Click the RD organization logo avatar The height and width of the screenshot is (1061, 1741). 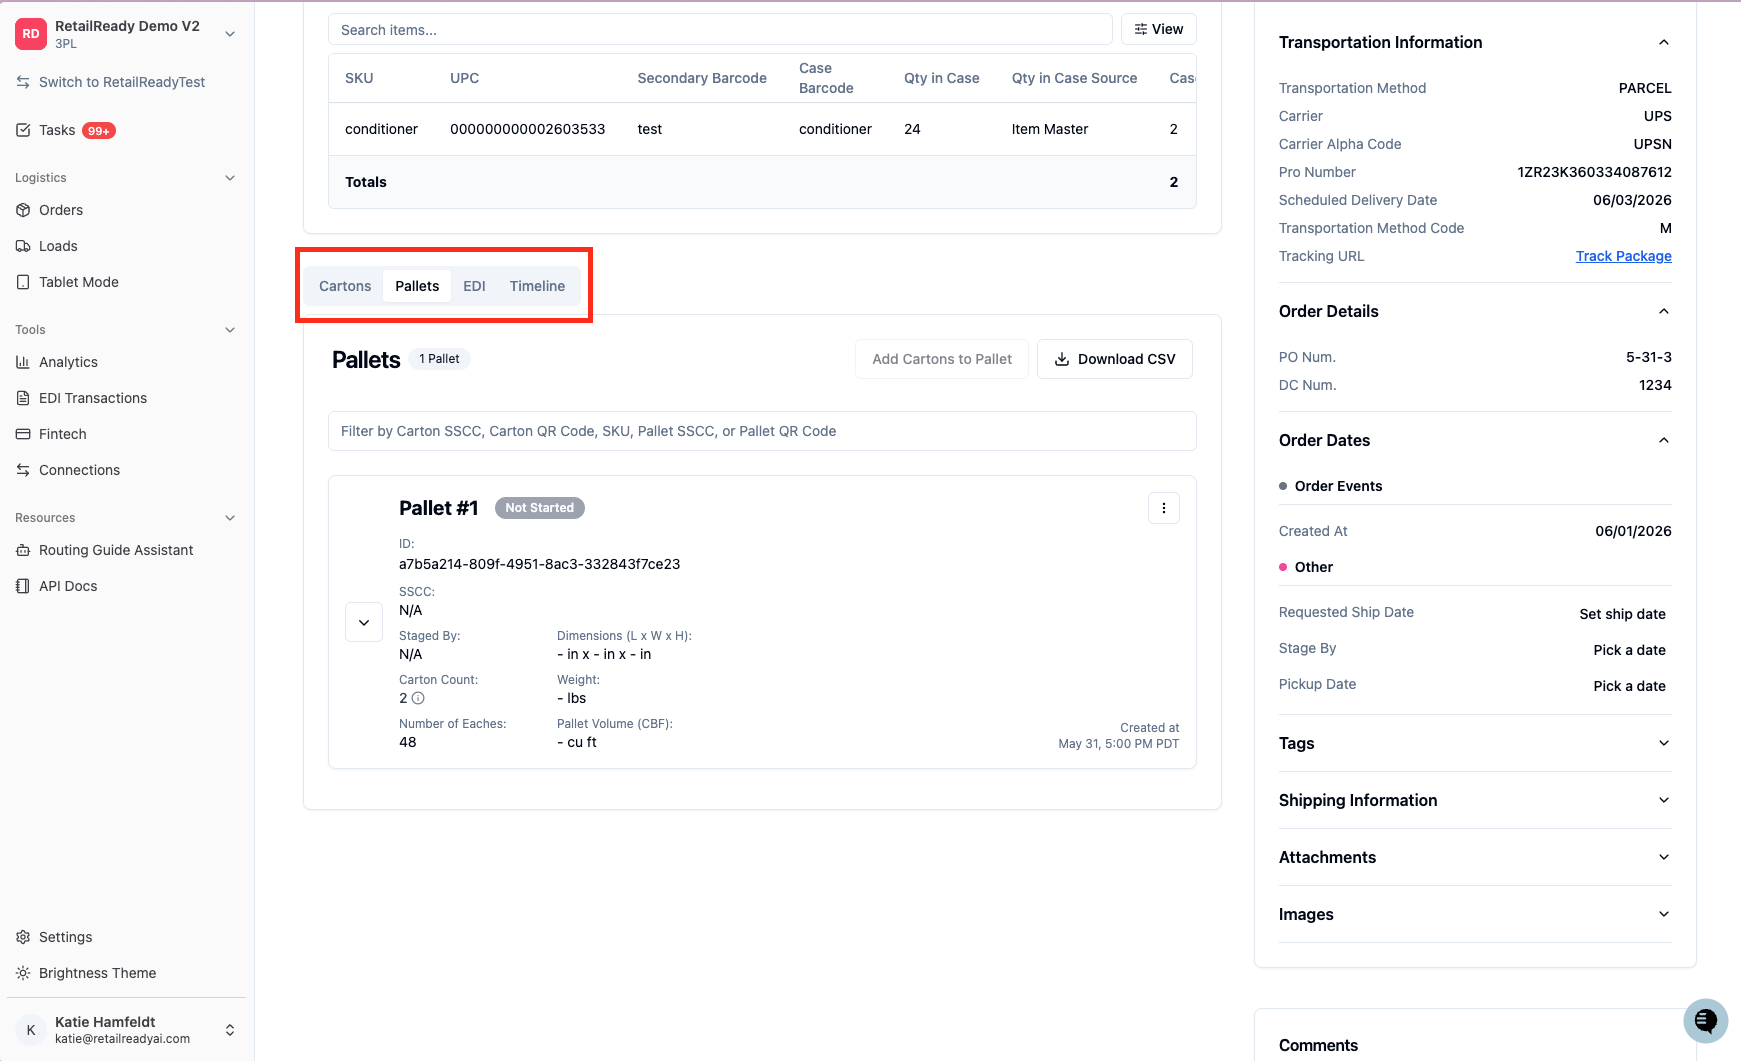coord(31,34)
